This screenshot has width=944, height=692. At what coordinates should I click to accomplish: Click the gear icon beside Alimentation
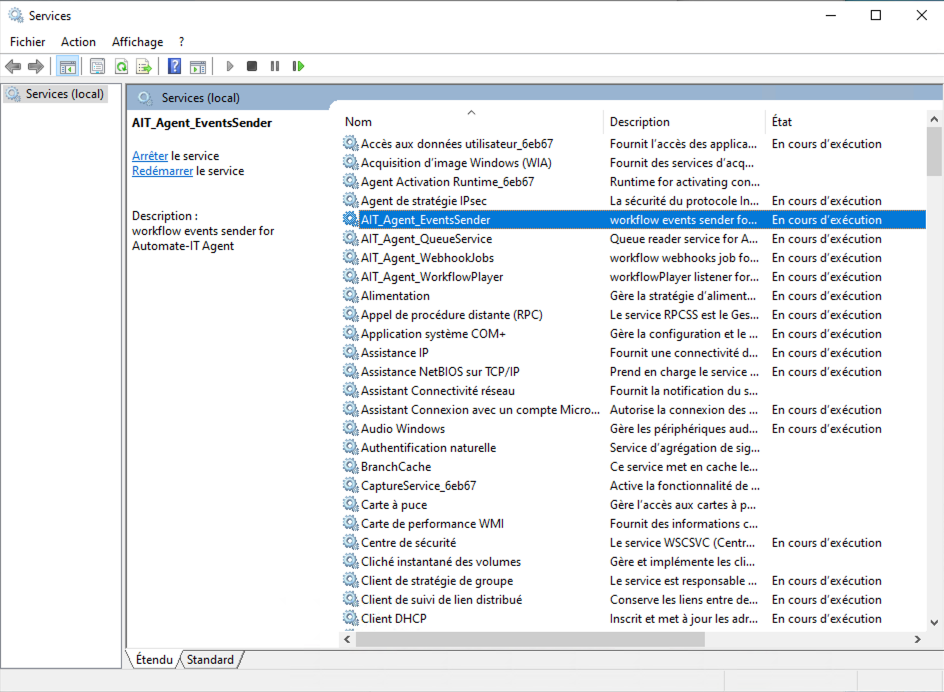click(x=350, y=295)
